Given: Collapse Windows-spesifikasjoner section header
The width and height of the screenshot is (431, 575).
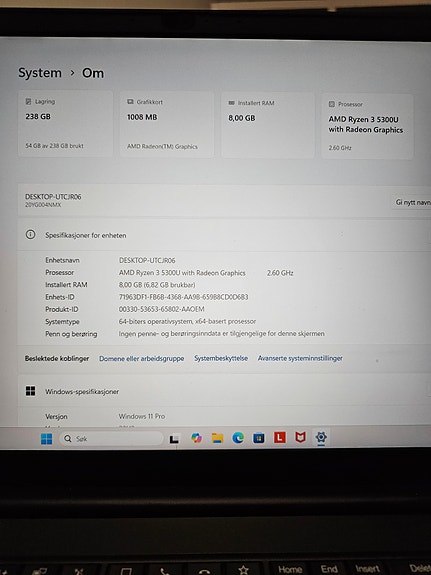Looking at the screenshot, I should click(224, 391).
